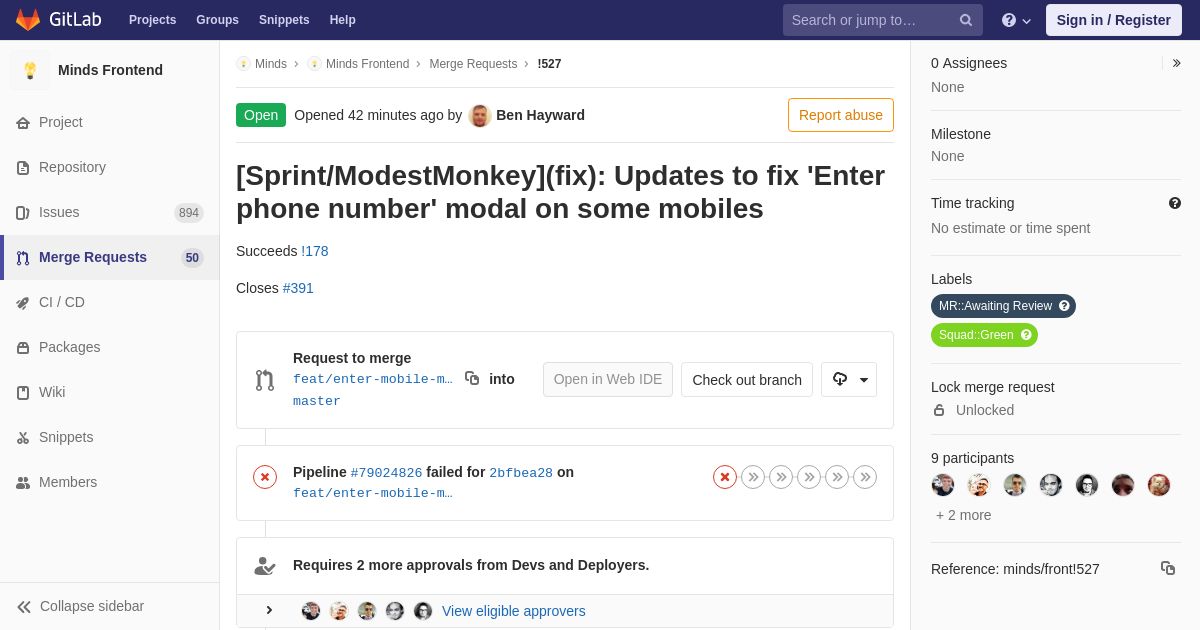
Task: Copy the reference minds/front!527 icon
Action: click(x=1168, y=568)
